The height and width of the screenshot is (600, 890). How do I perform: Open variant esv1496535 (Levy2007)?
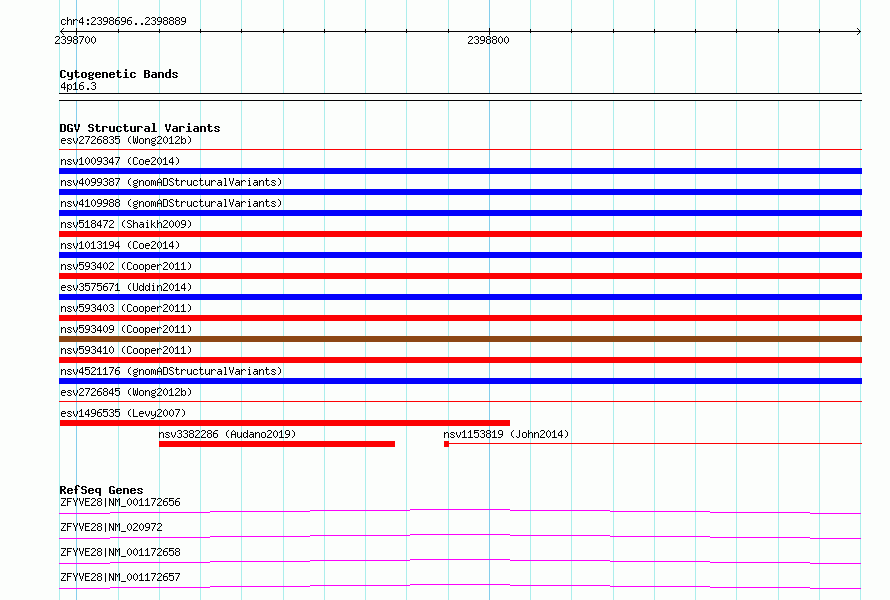click(123, 413)
